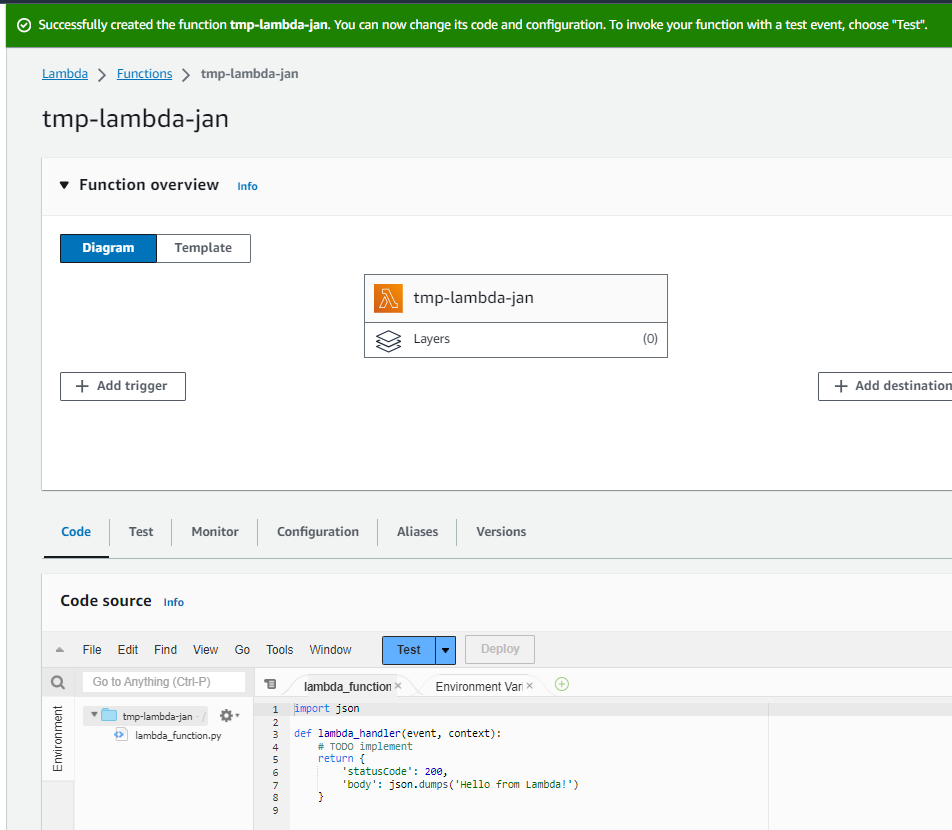Image resolution: width=952 pixels, height=830 pixels.
Task: Collapse the editor menu bar arrow
Action: click(x=60, y=650)
